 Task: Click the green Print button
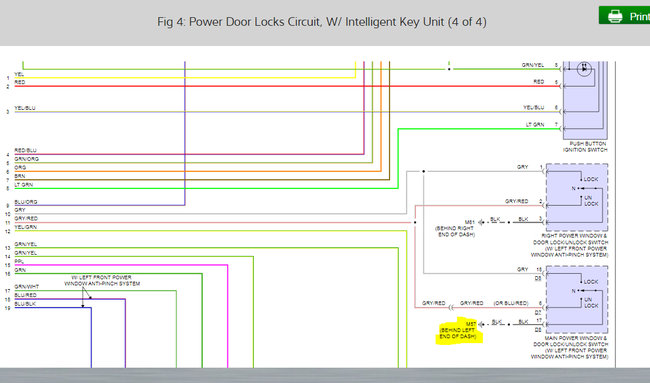click(624, 15)
